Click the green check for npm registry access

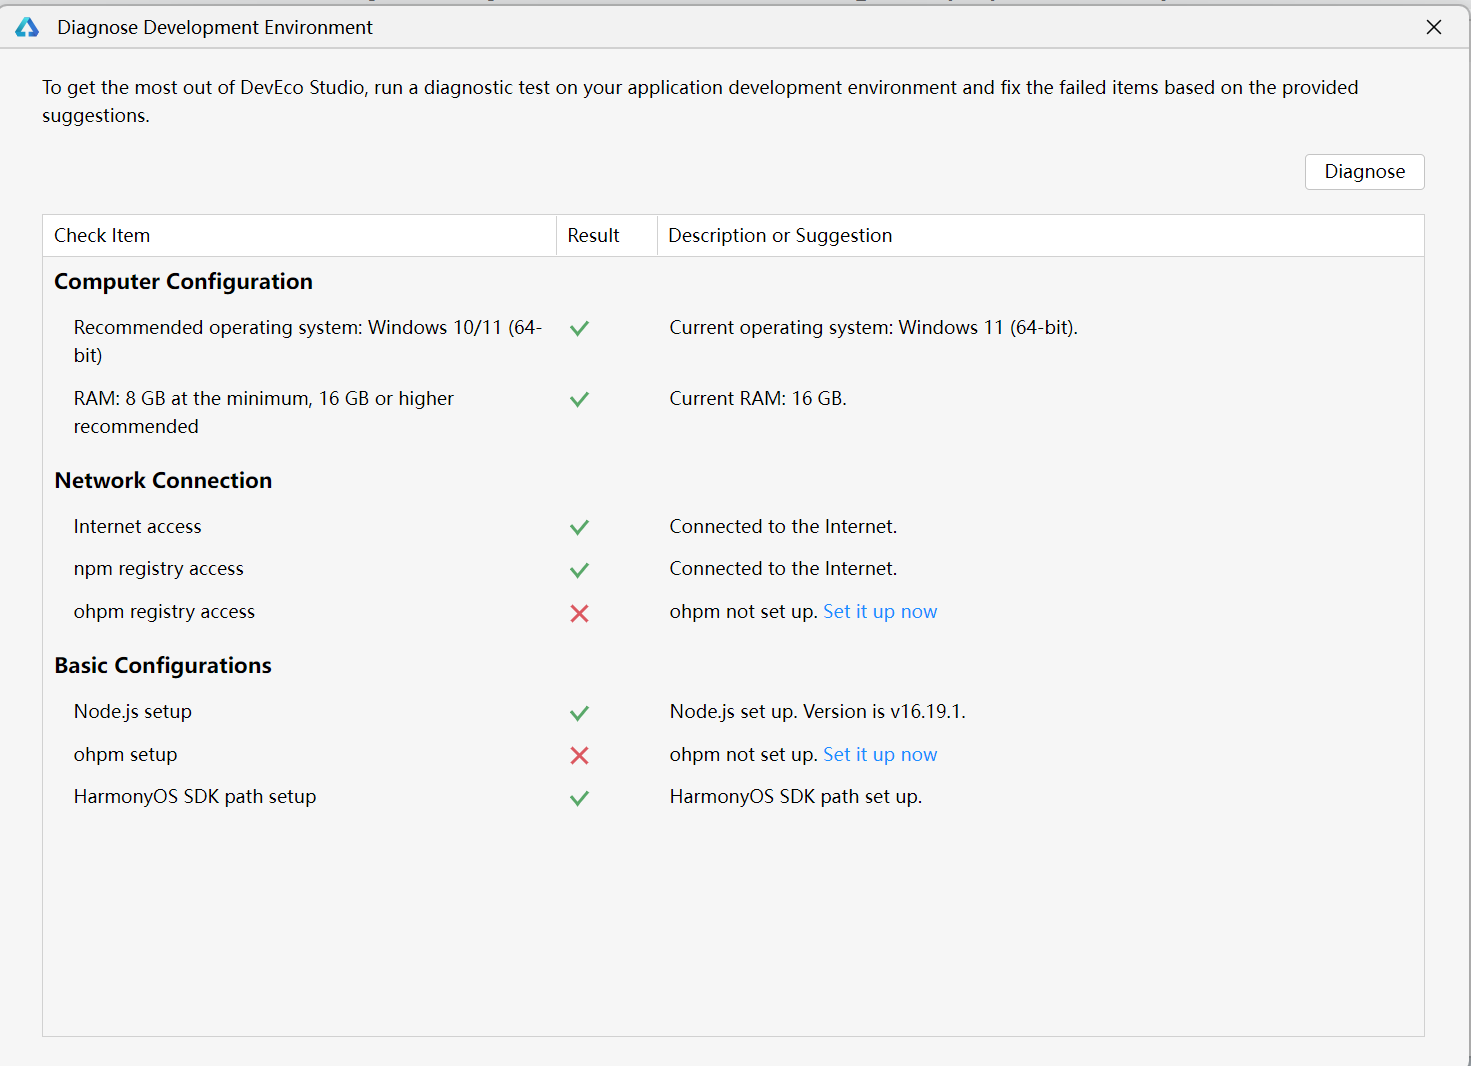coord(579,570)
